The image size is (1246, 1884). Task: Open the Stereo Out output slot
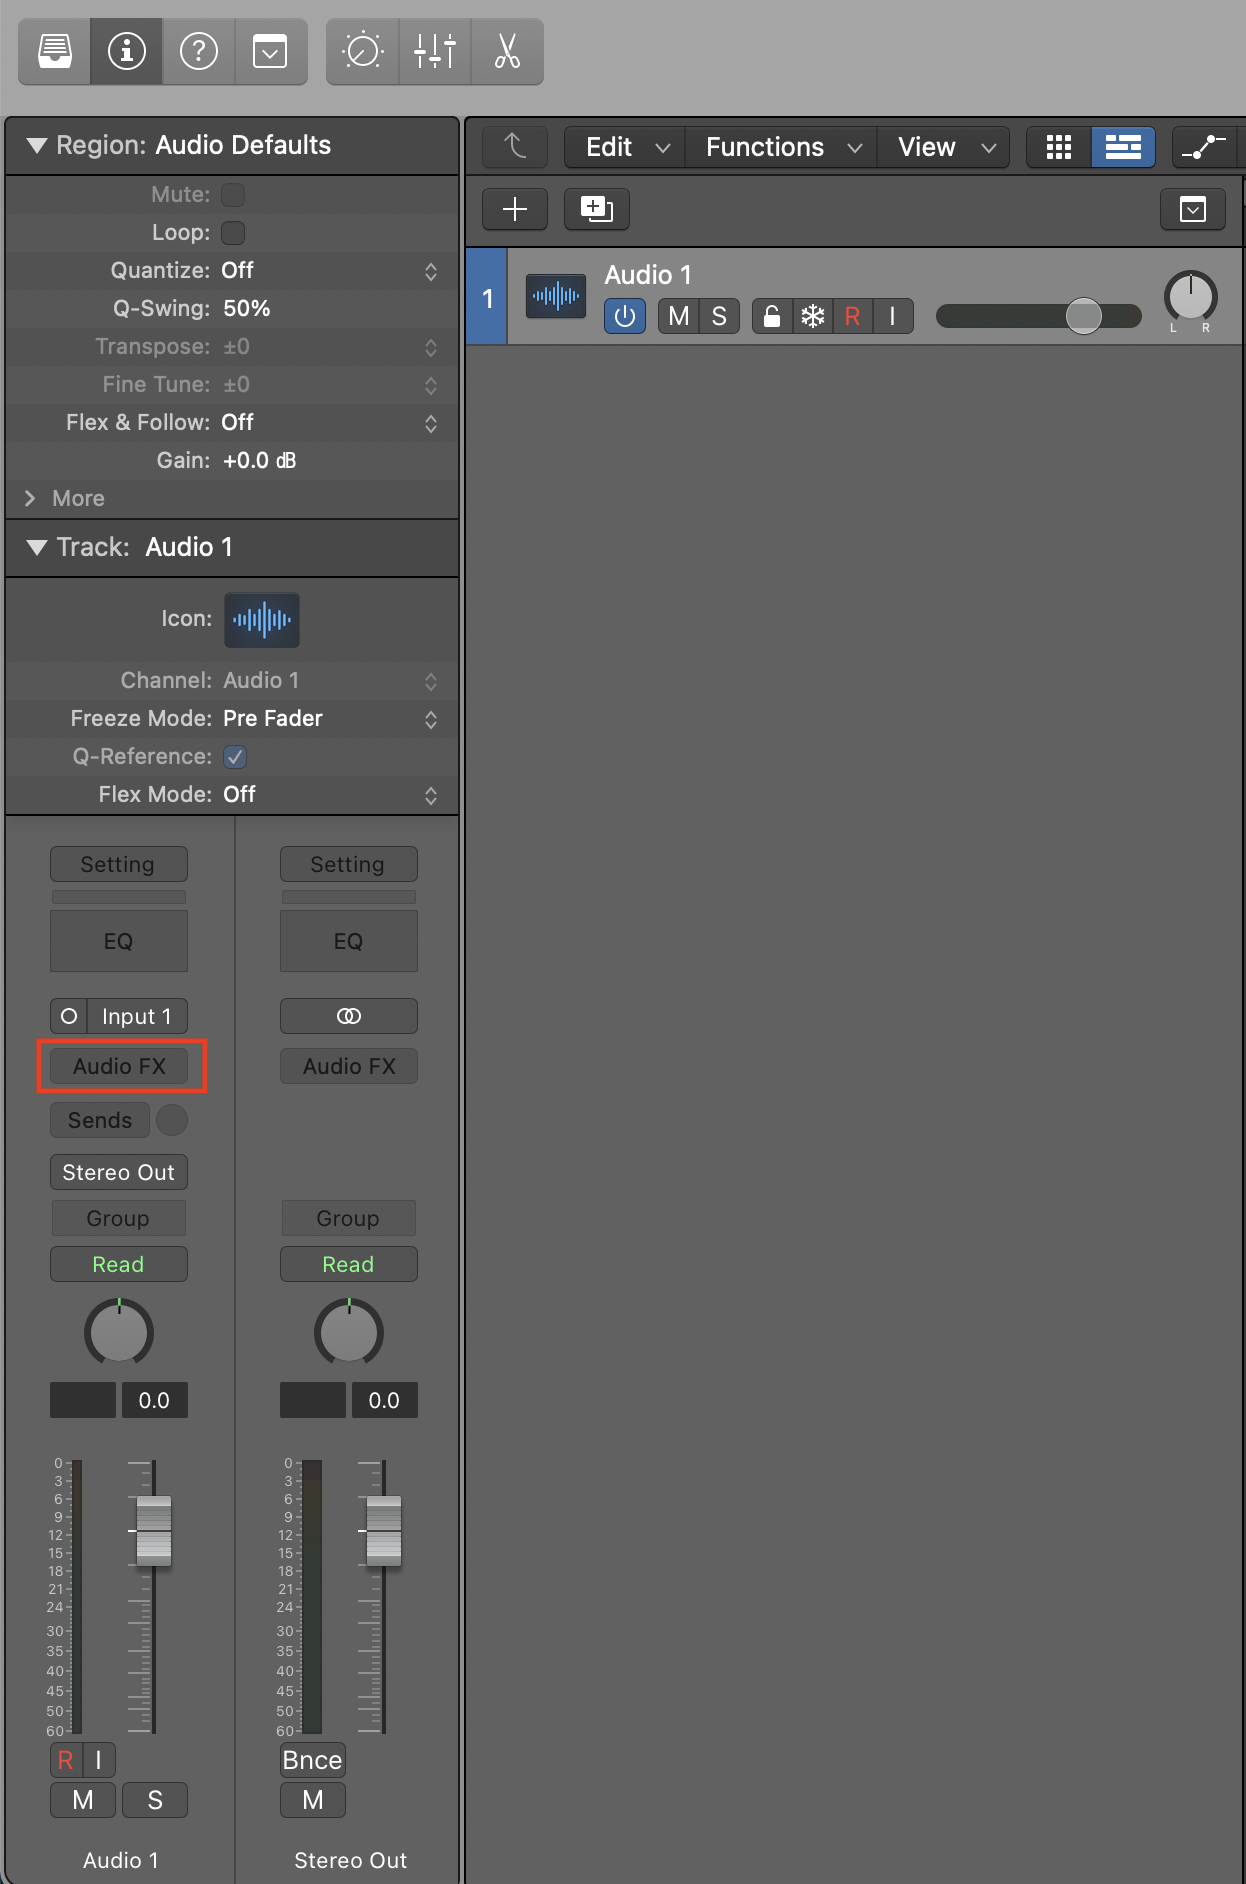(x=118, y=1172)
